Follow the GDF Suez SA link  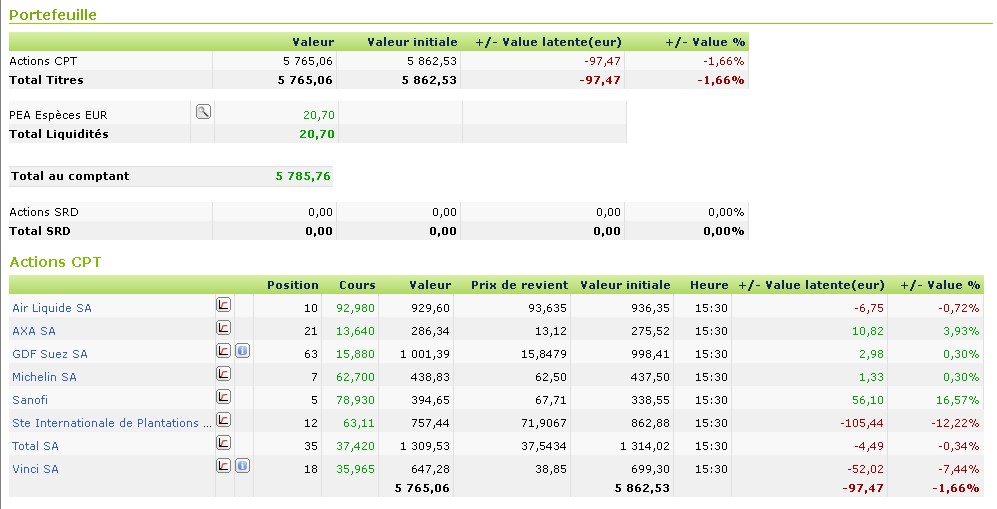(50, 354)
